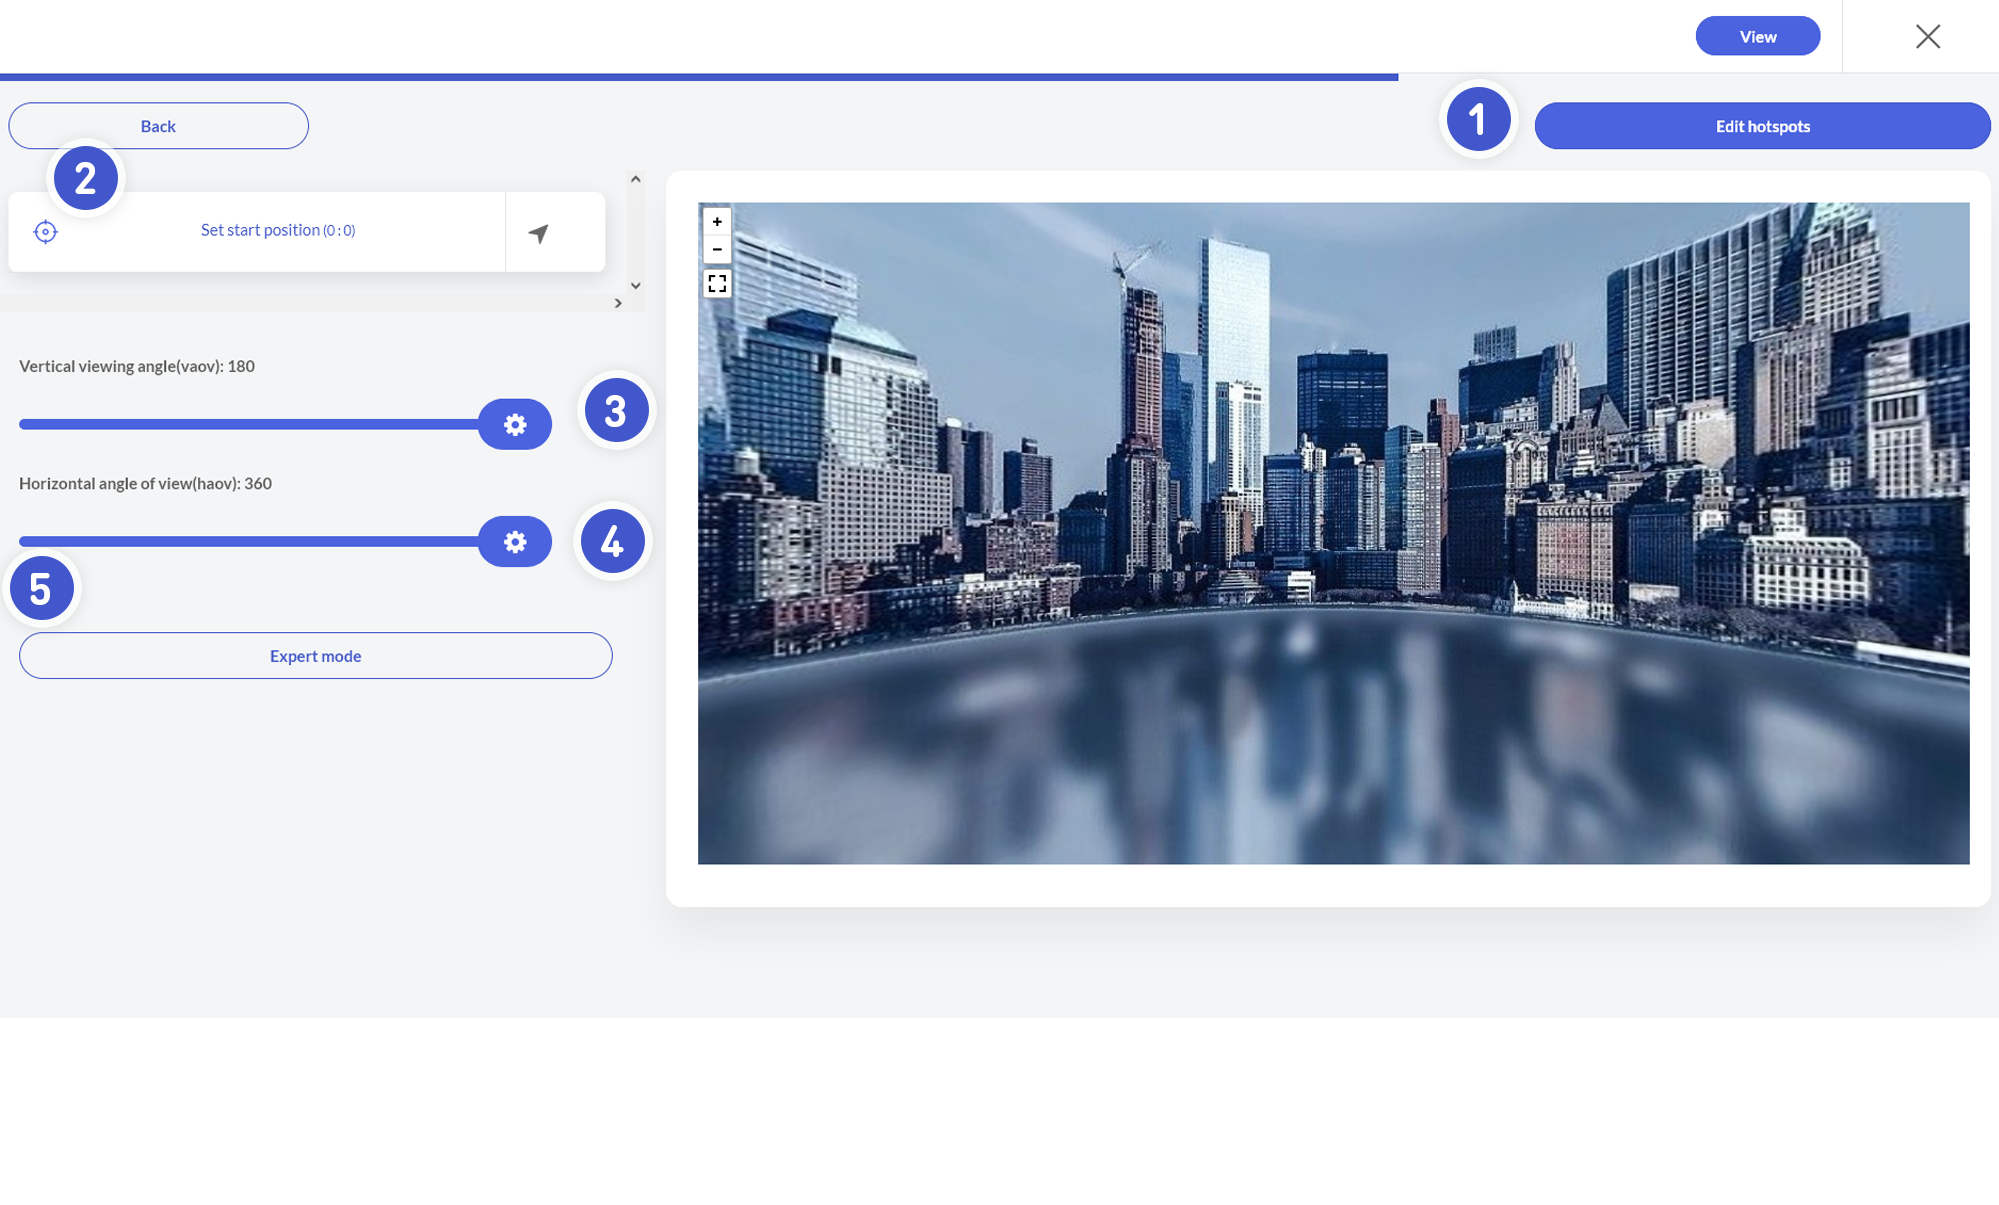Zoom out of the panorama preview
Screen dimensions: 1999x1205
click(x=717, y=249)
